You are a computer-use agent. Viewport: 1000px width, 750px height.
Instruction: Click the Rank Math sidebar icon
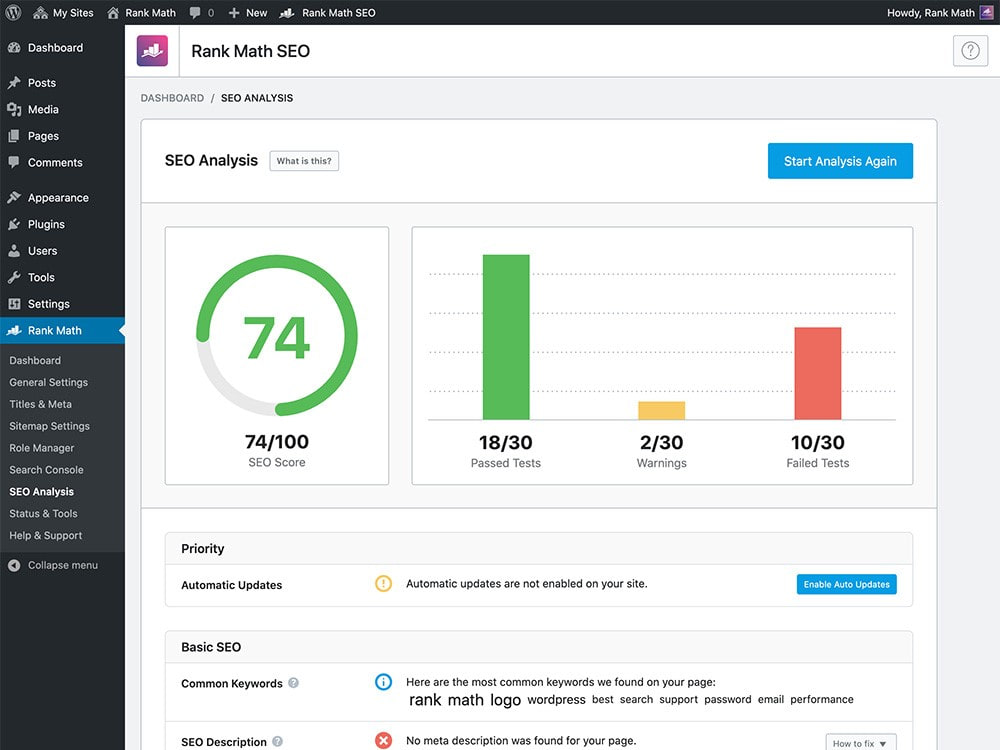[x=14, y=330]
